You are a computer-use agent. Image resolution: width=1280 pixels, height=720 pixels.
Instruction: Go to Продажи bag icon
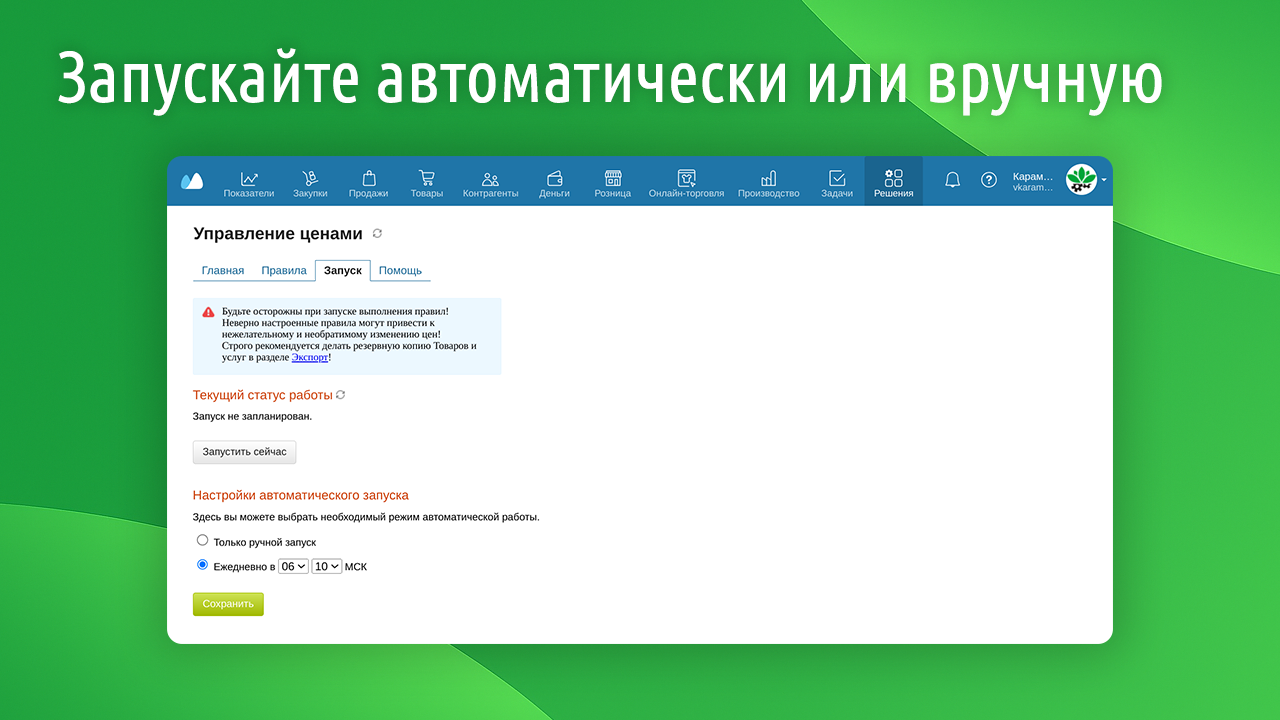[368, 179]
